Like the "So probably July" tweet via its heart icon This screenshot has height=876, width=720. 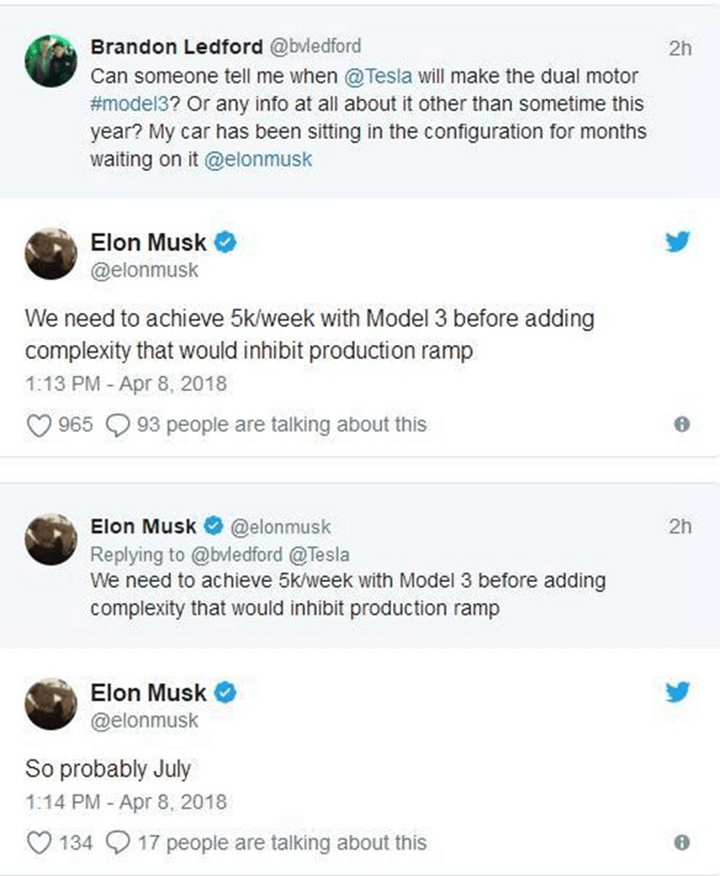coord(37,843)
